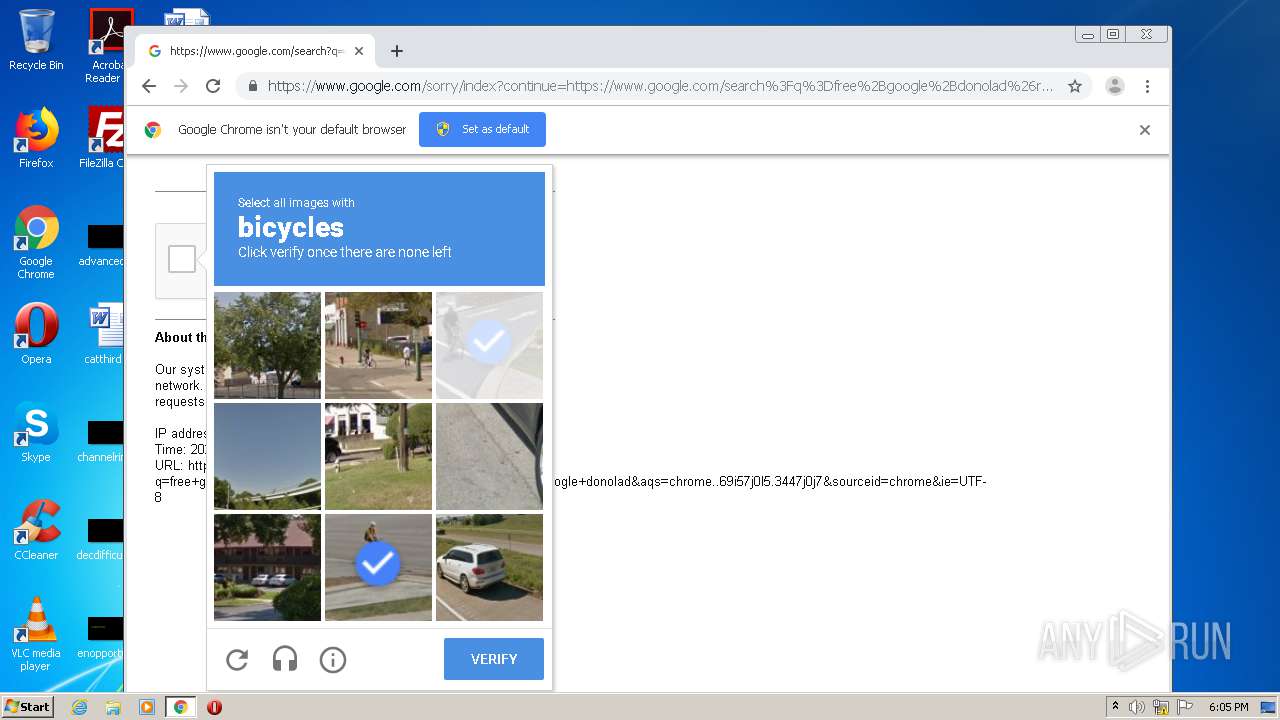Image resolution: width=1280 pixels, height=720 pixels.
Task: Open File Explorer from taskbar
Action: point(113,707)
